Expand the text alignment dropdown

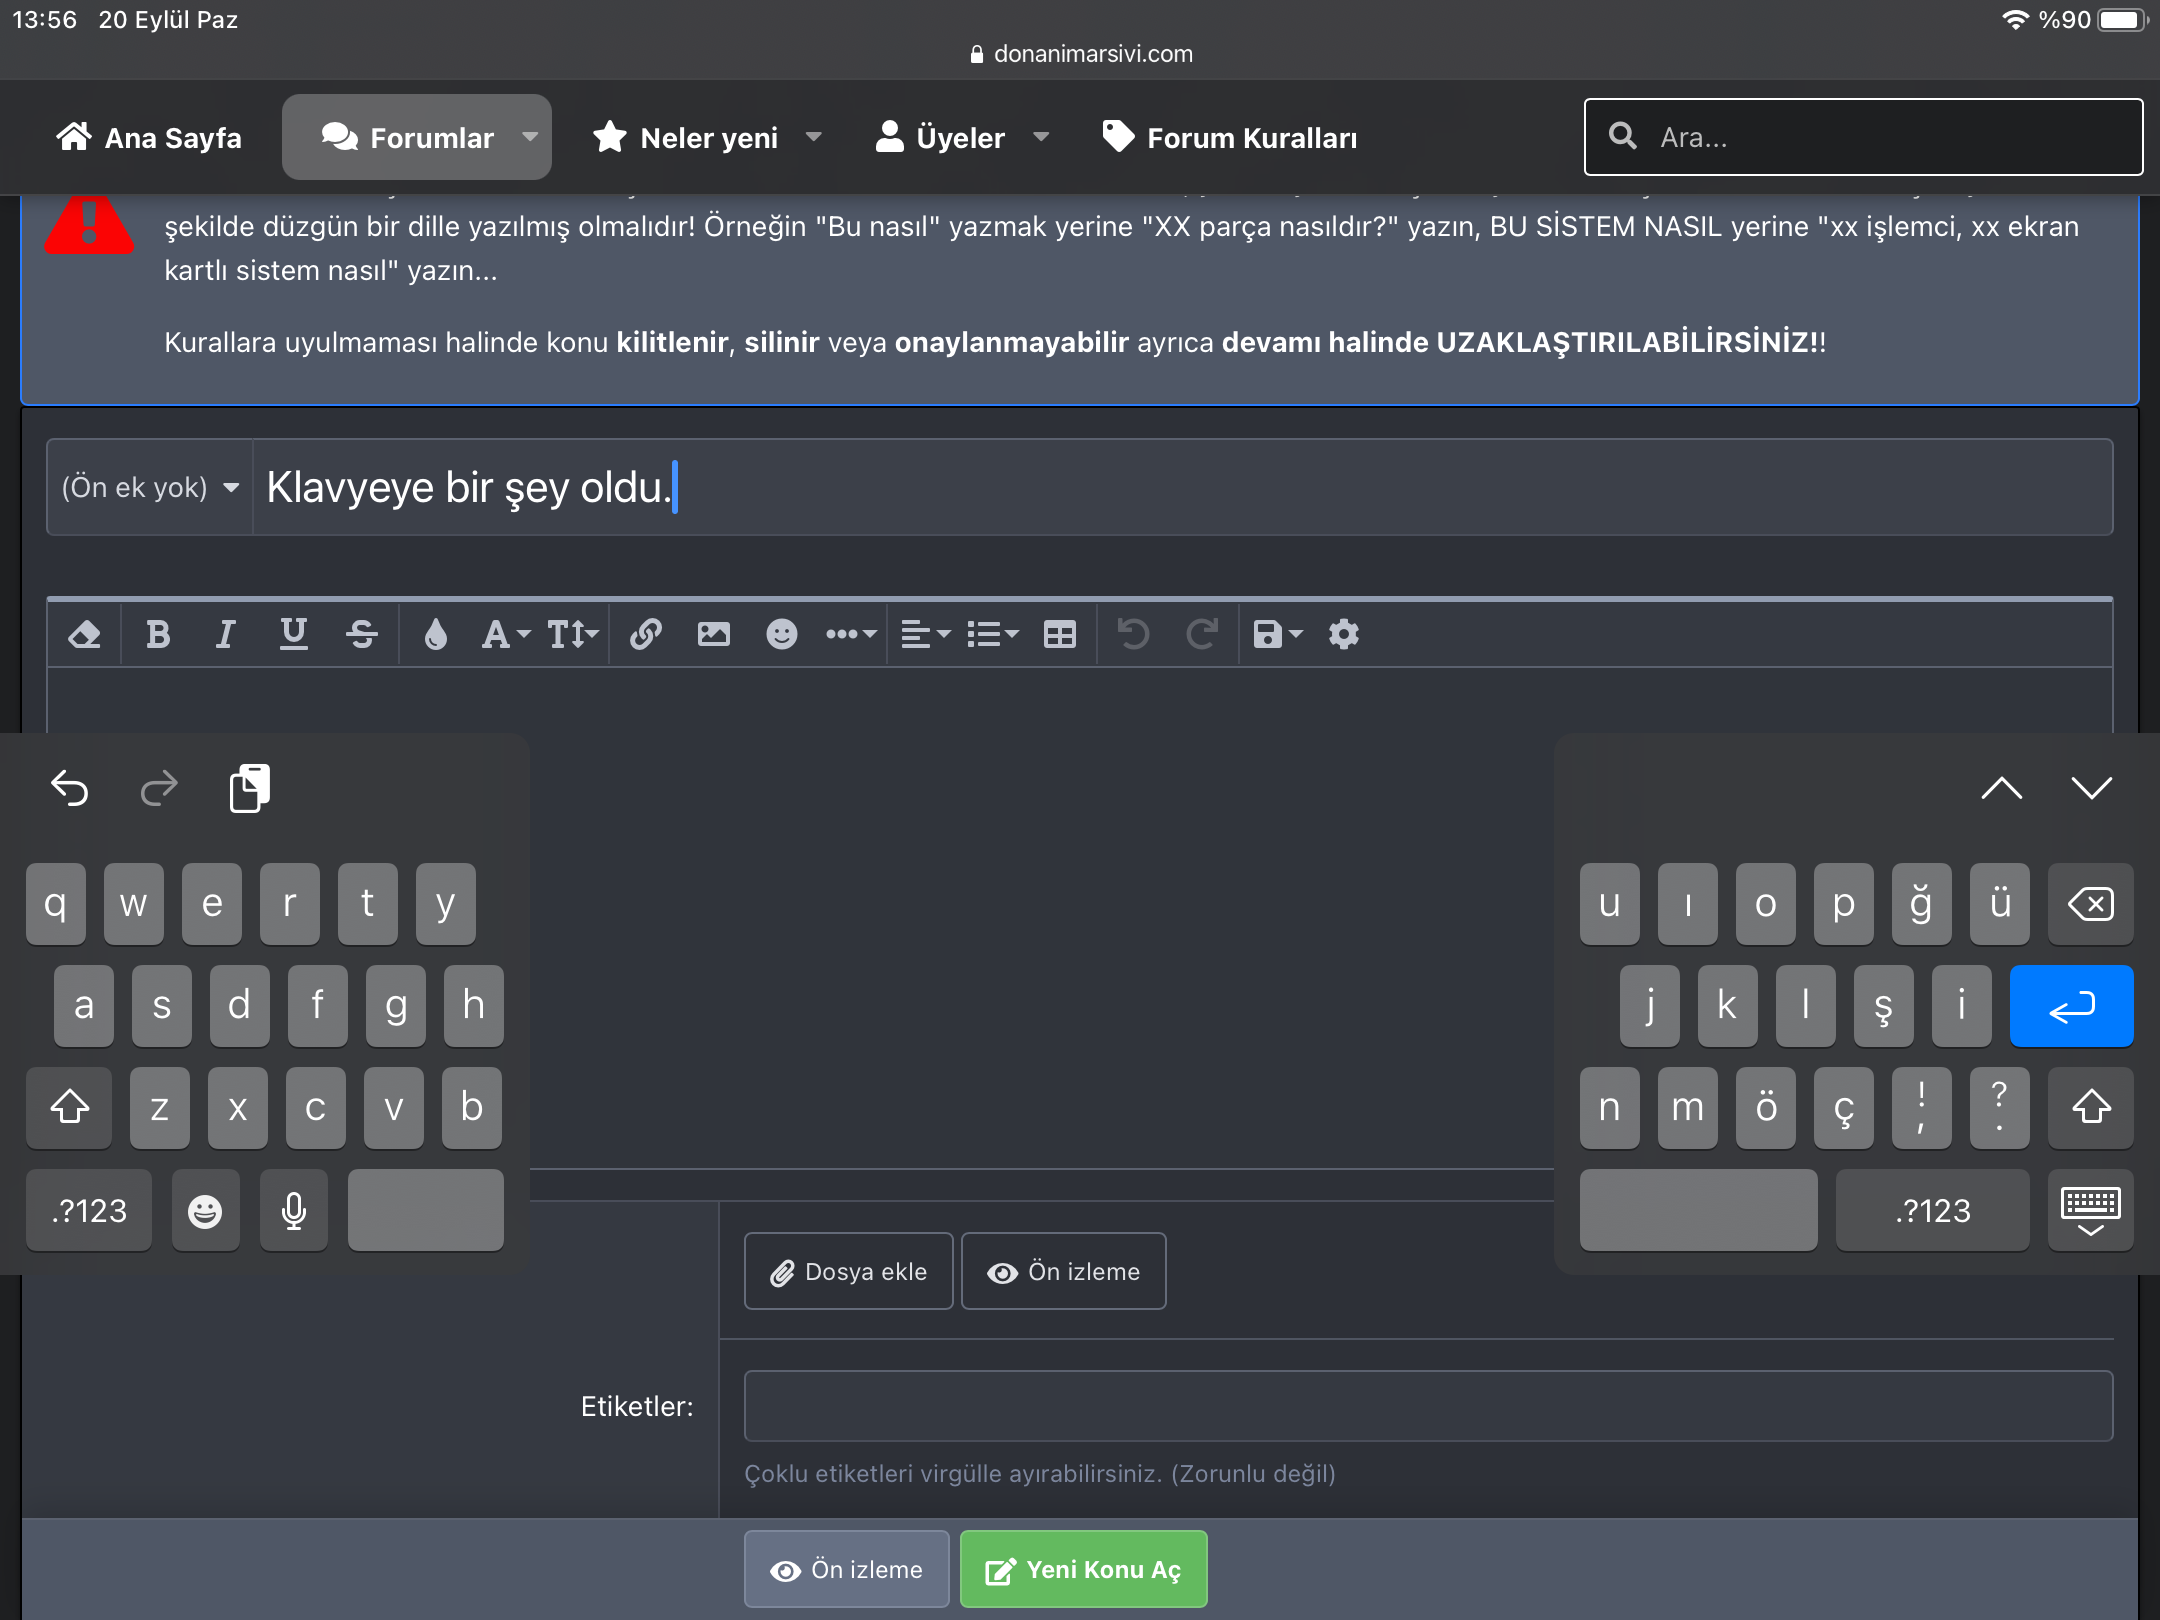(925, 634)
